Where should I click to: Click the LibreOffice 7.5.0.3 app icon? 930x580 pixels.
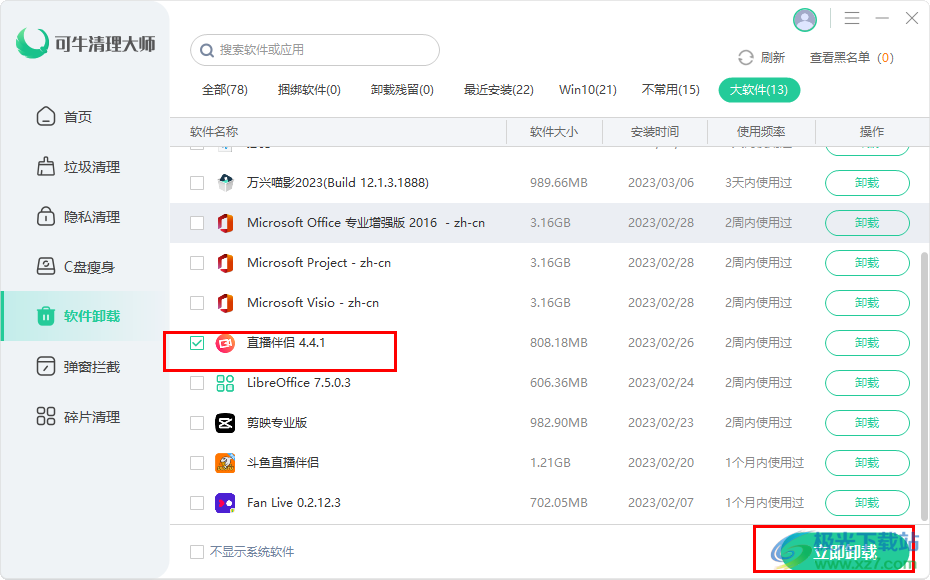click(x=225, y=383)
